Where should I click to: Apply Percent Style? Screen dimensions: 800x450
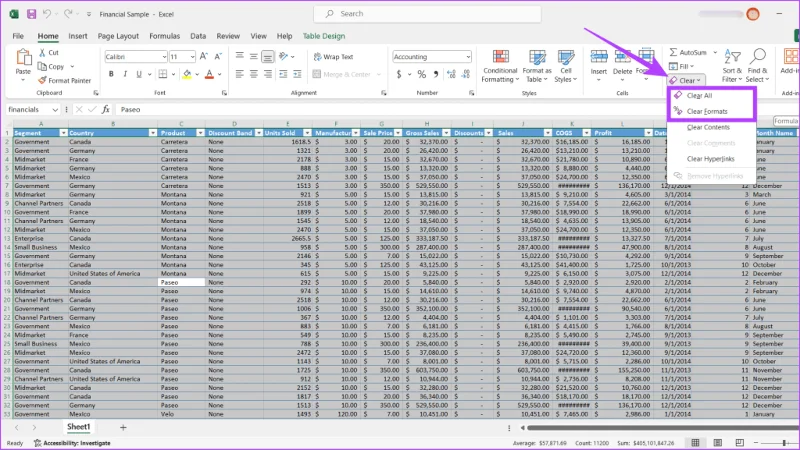(x=421, y=74)
